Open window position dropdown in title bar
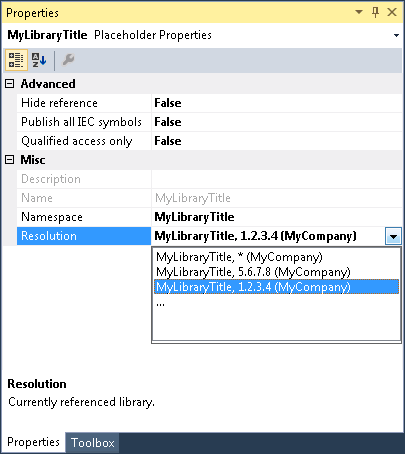 point(359,12)
